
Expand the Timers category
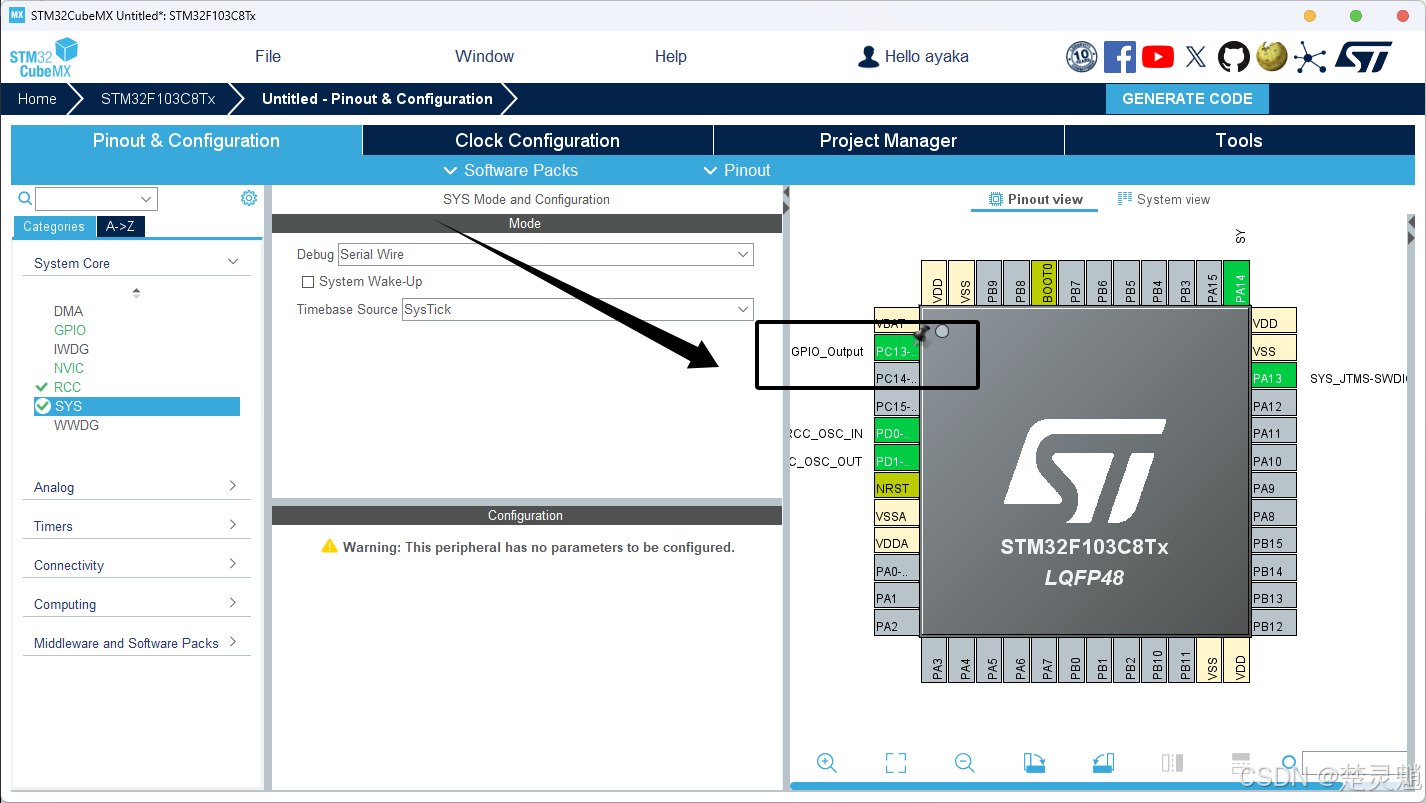(x=137, y=526)
